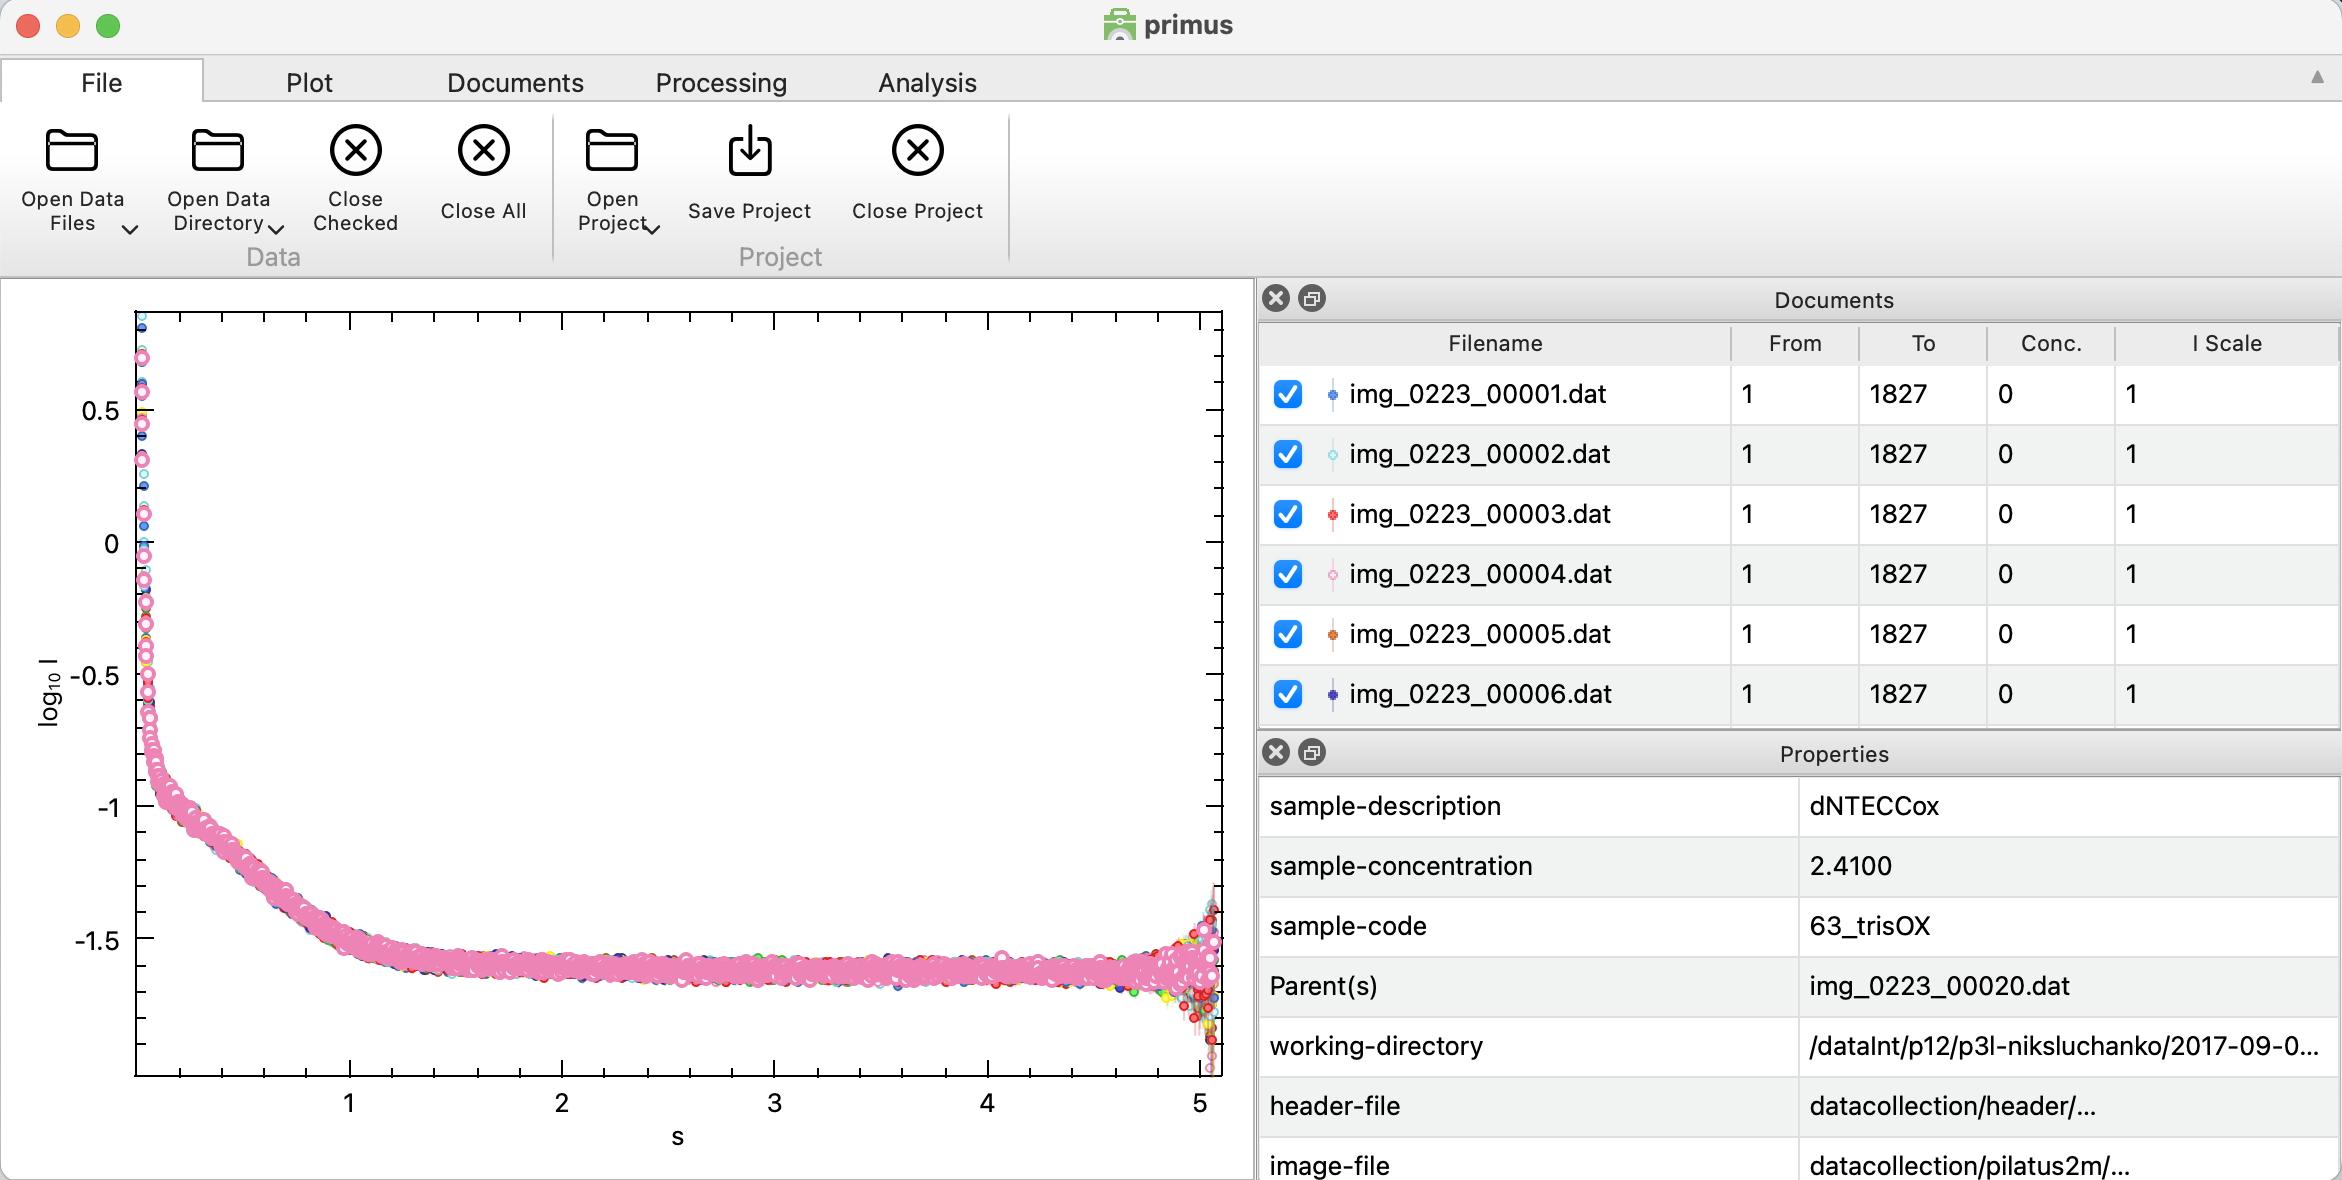Close the Properties panel with its X icon
Viewport: 2342px width, 1180px height.
click(x=1276, y=753)
